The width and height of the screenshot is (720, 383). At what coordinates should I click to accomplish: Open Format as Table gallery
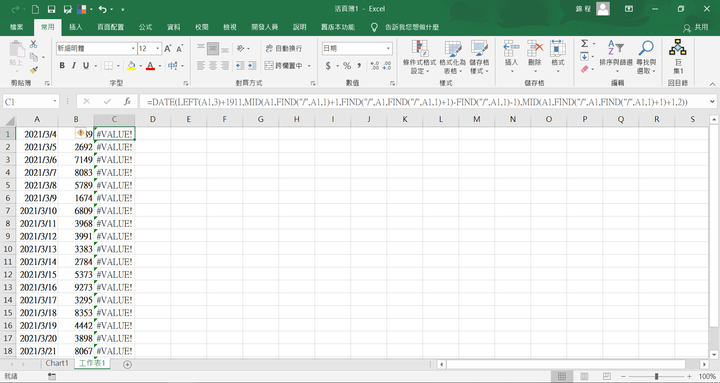coord(452,57)
